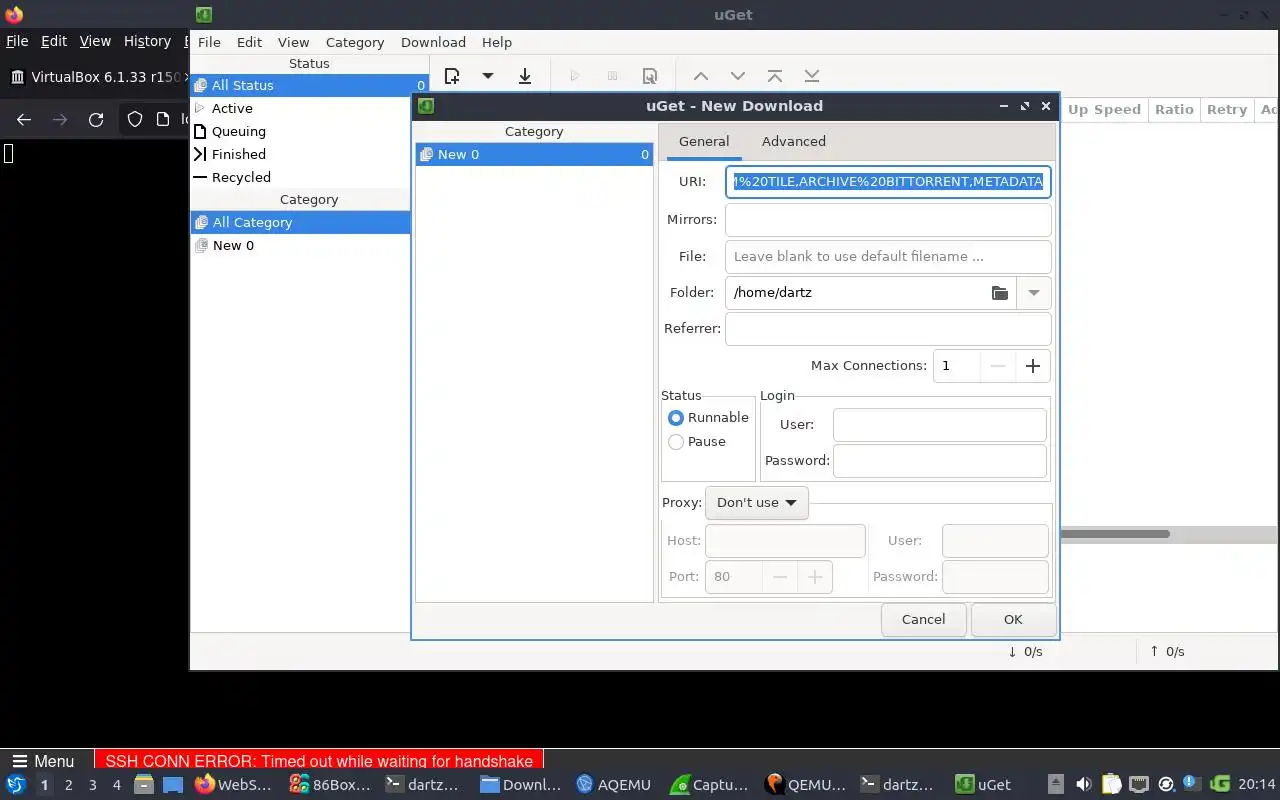Click the horizontal scrollbar in download list

tap(1115, 534)
